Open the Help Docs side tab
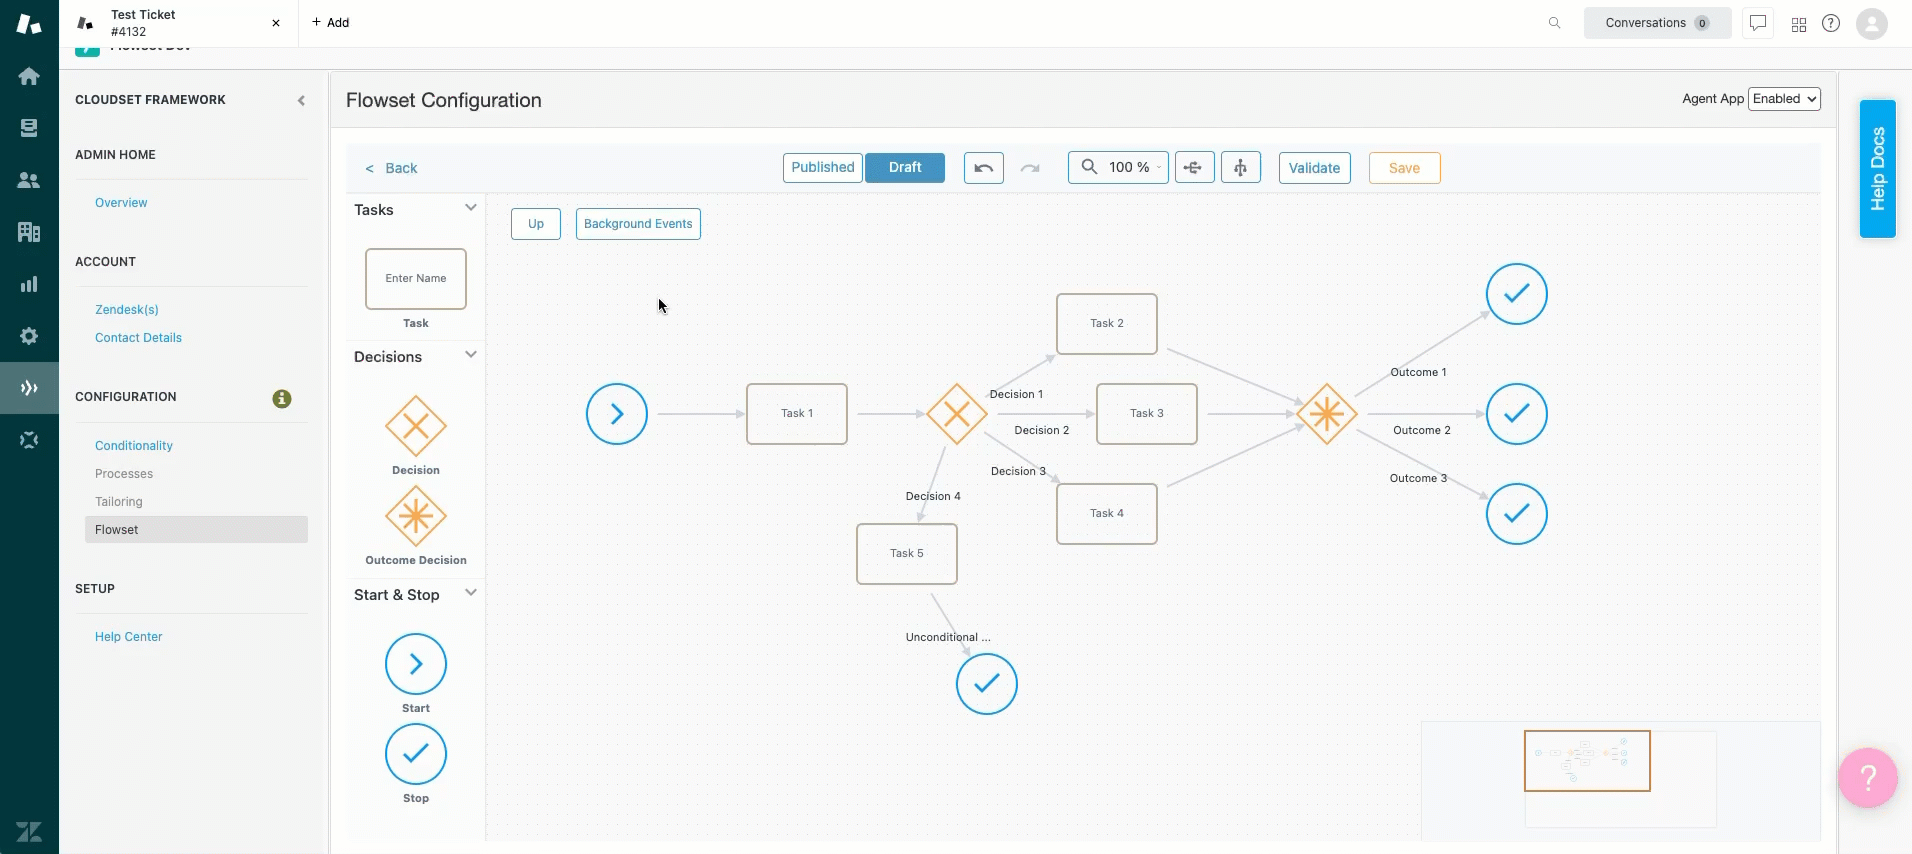 [1878, 169]
